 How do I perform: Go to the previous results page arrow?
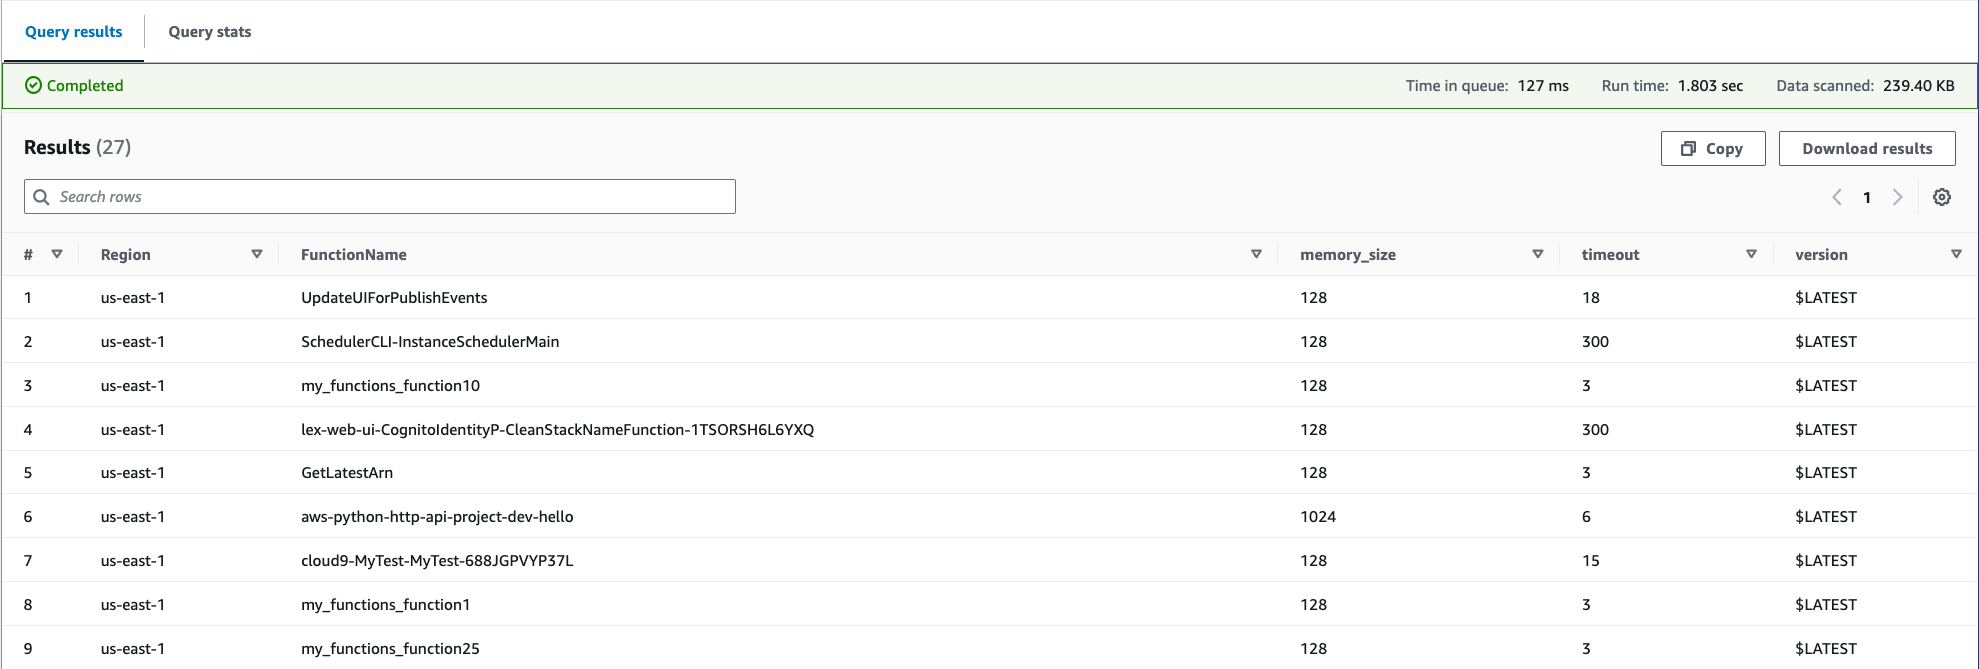click(x=1836, y=197)
